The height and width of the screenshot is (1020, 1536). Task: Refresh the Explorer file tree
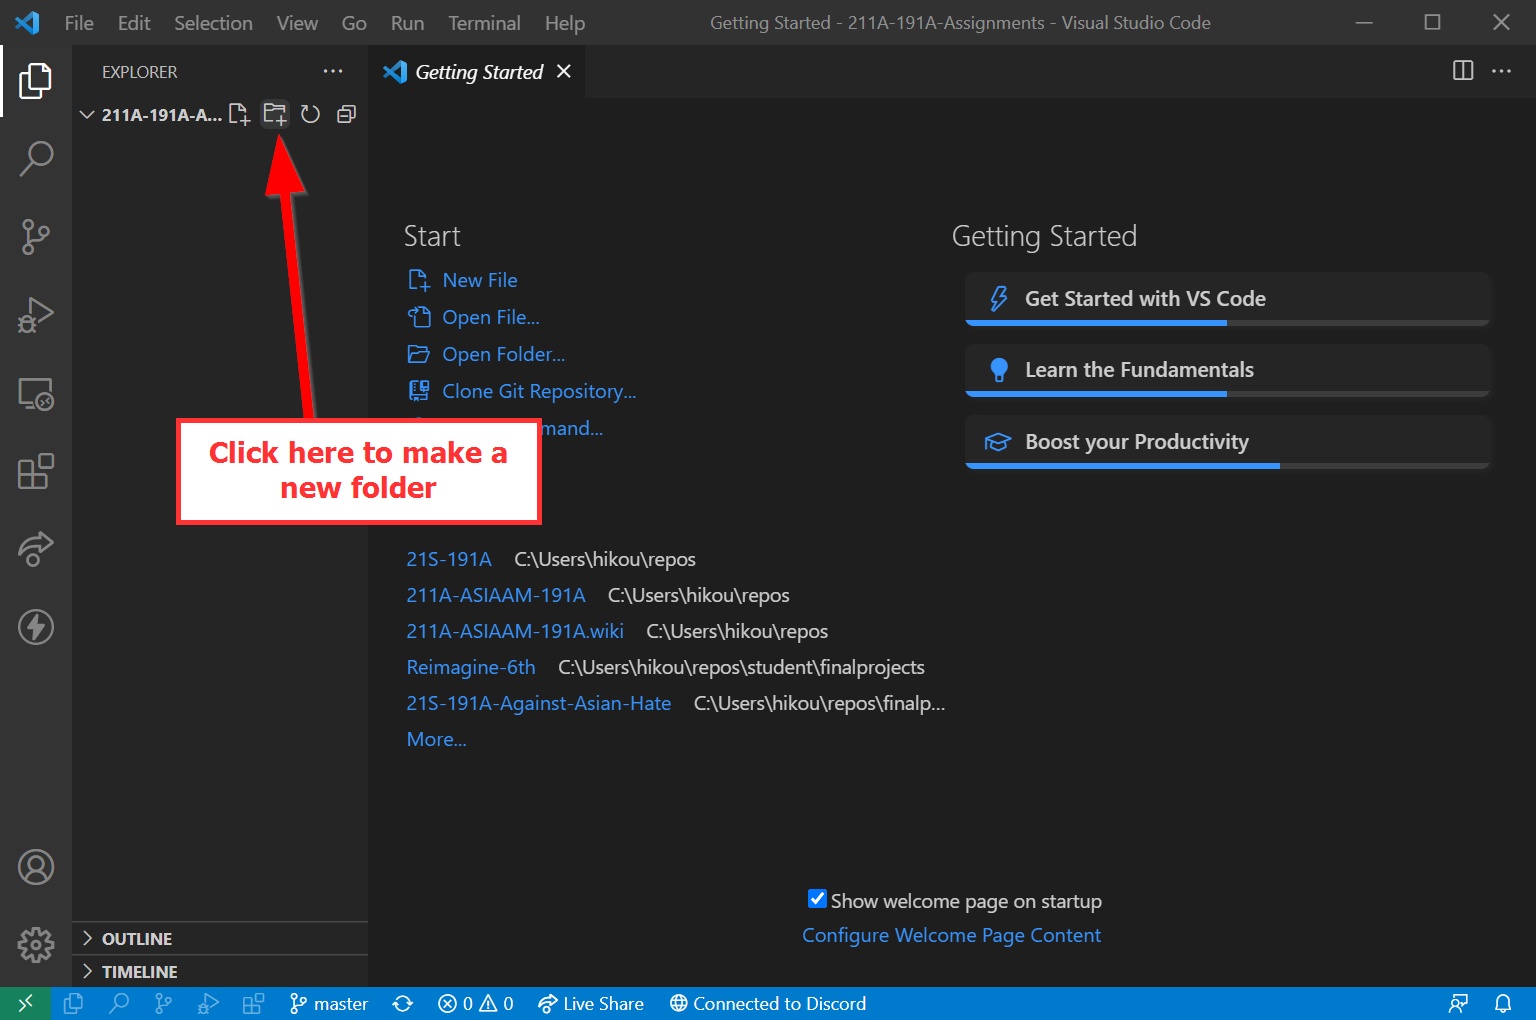point(311,114)
